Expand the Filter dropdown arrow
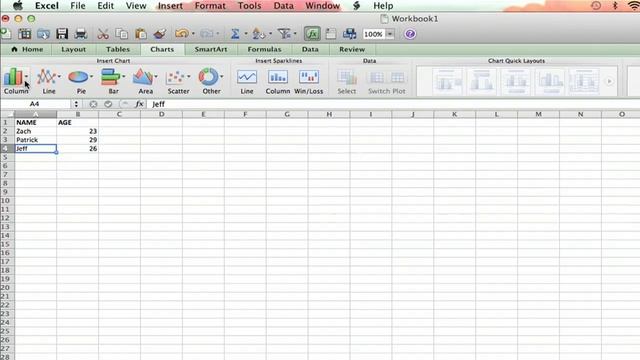The width and height of the screenshot is (640, 360). 295,34
